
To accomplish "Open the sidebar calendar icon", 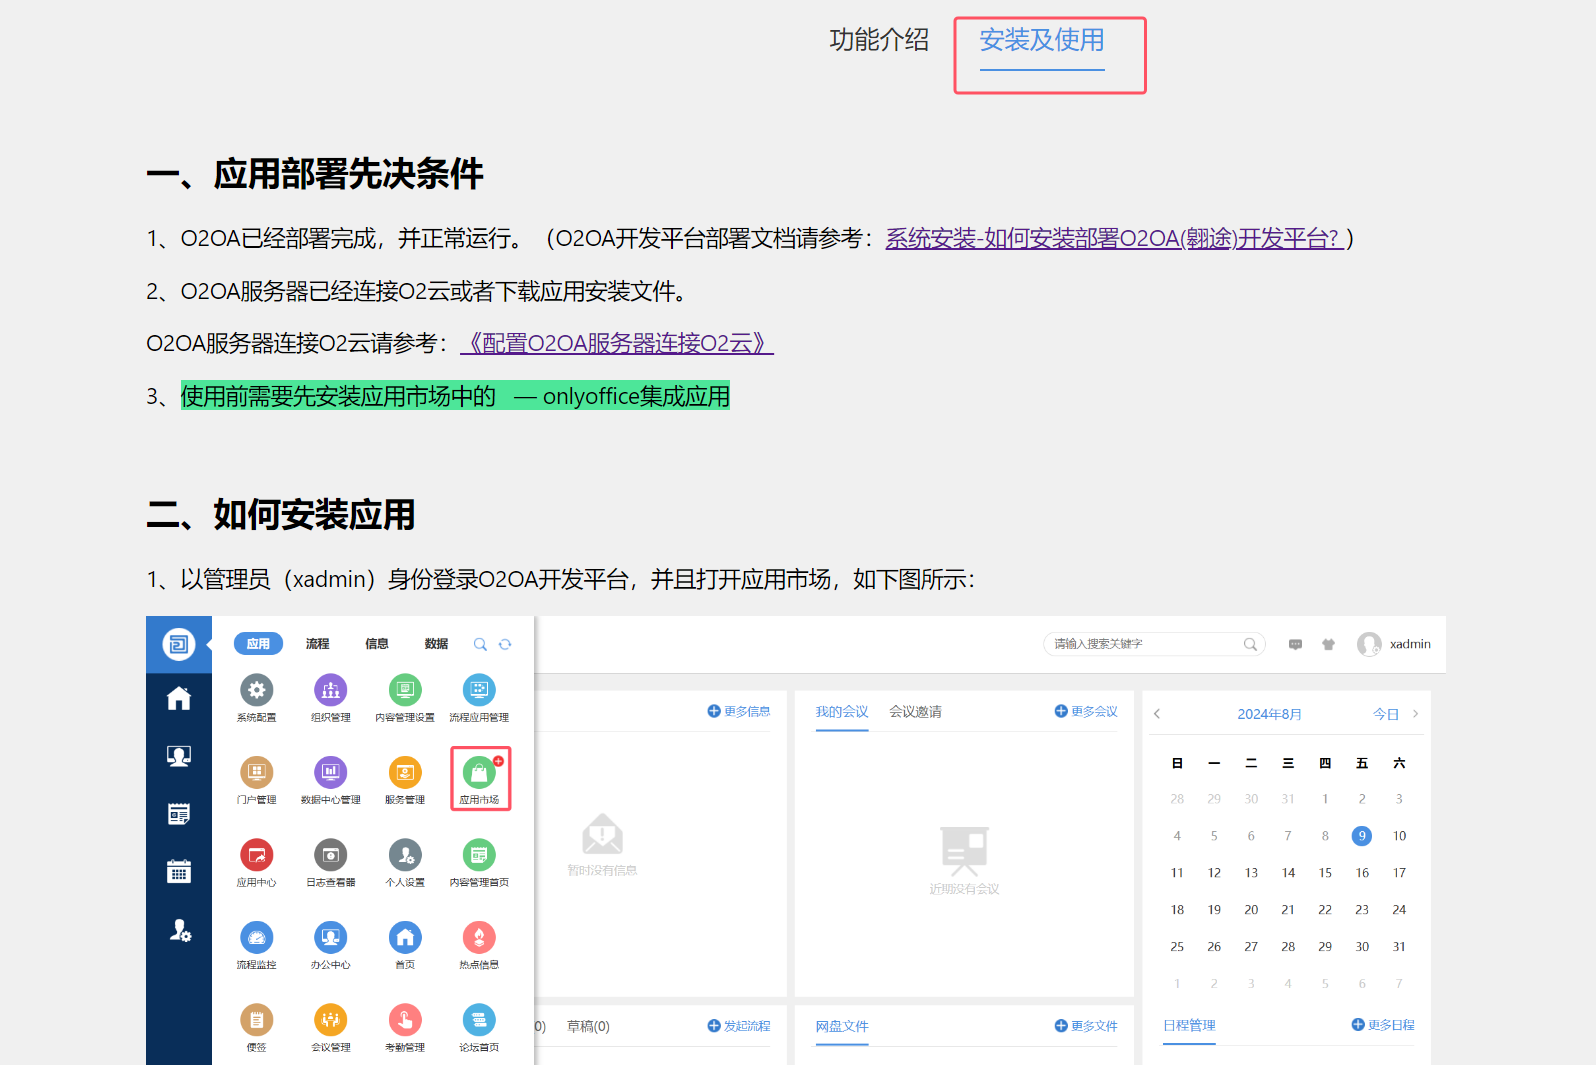I will (179, 872).
